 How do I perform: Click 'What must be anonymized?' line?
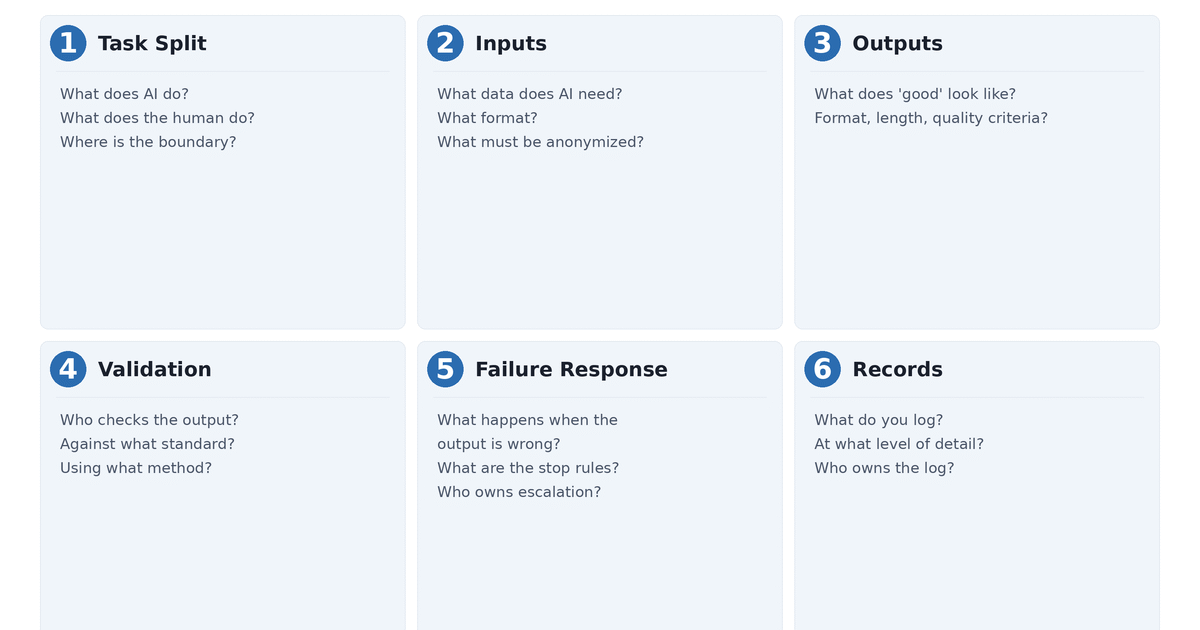(x=540, y=142)
